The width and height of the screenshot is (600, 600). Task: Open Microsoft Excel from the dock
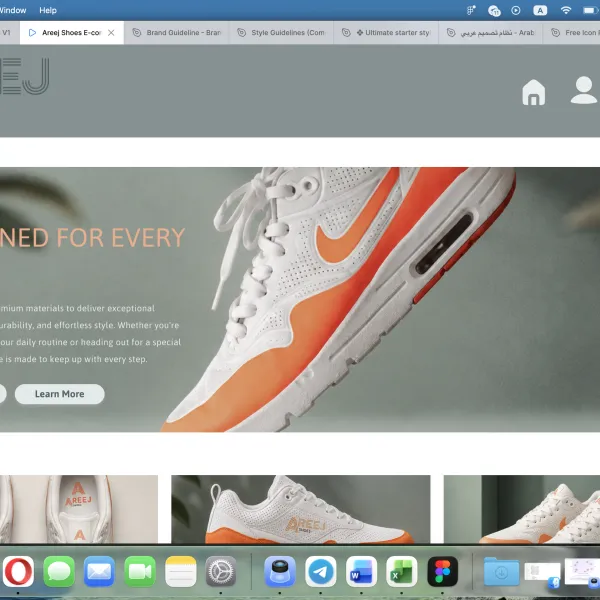click(401, 571)
